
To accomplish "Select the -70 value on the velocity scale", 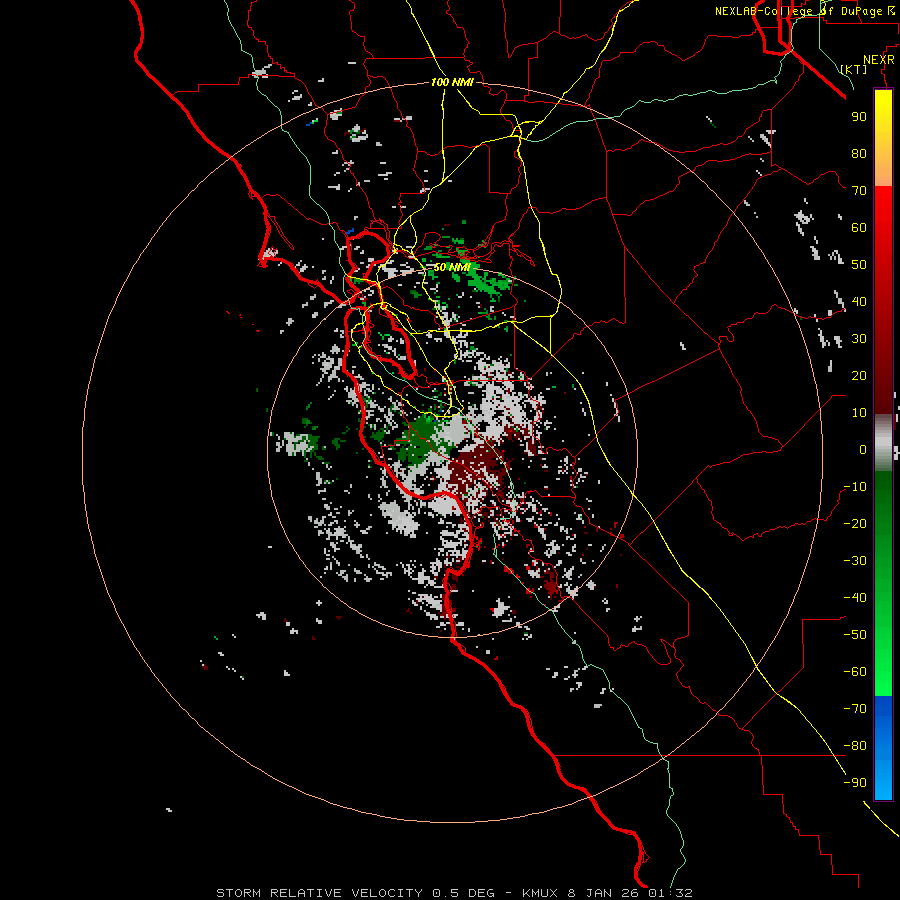I will pos(855,709).
